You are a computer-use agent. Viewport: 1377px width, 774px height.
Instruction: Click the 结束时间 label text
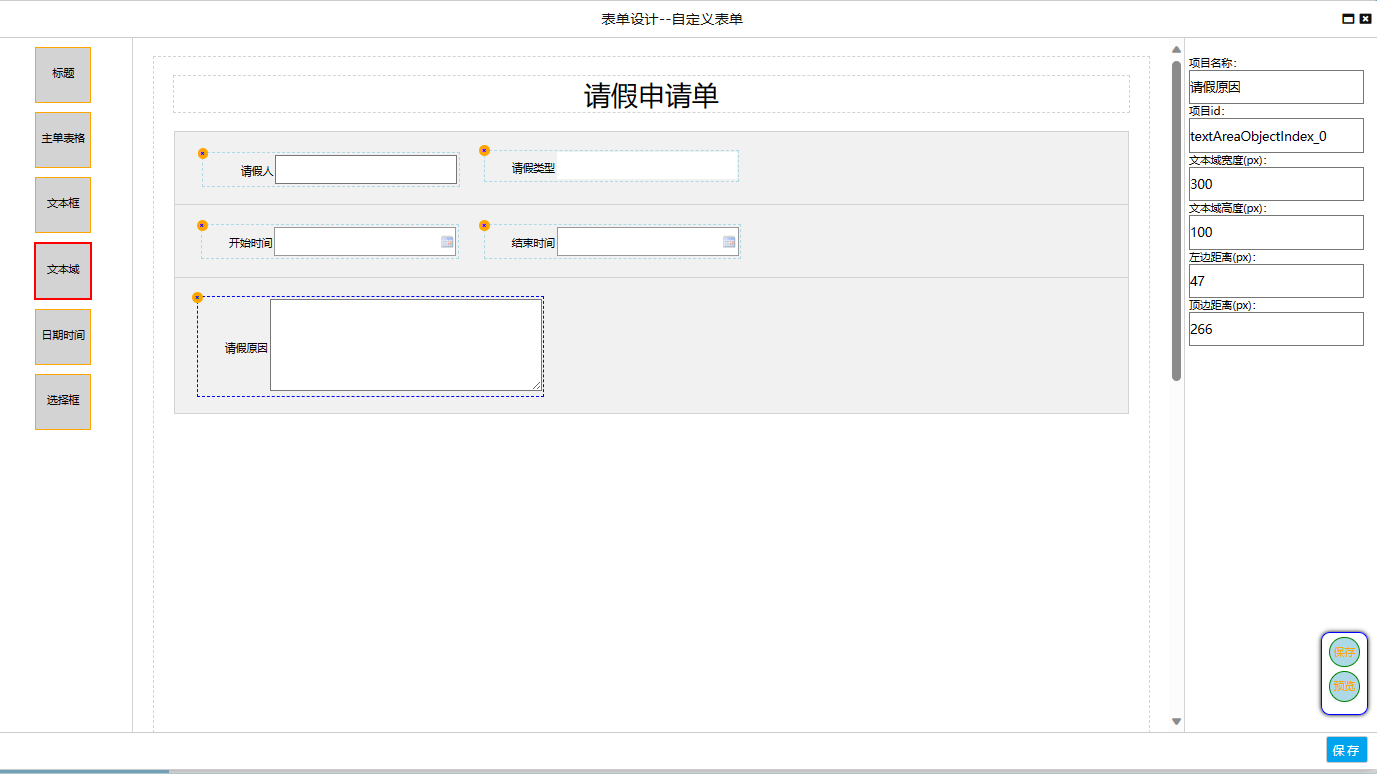pos(533,243)
